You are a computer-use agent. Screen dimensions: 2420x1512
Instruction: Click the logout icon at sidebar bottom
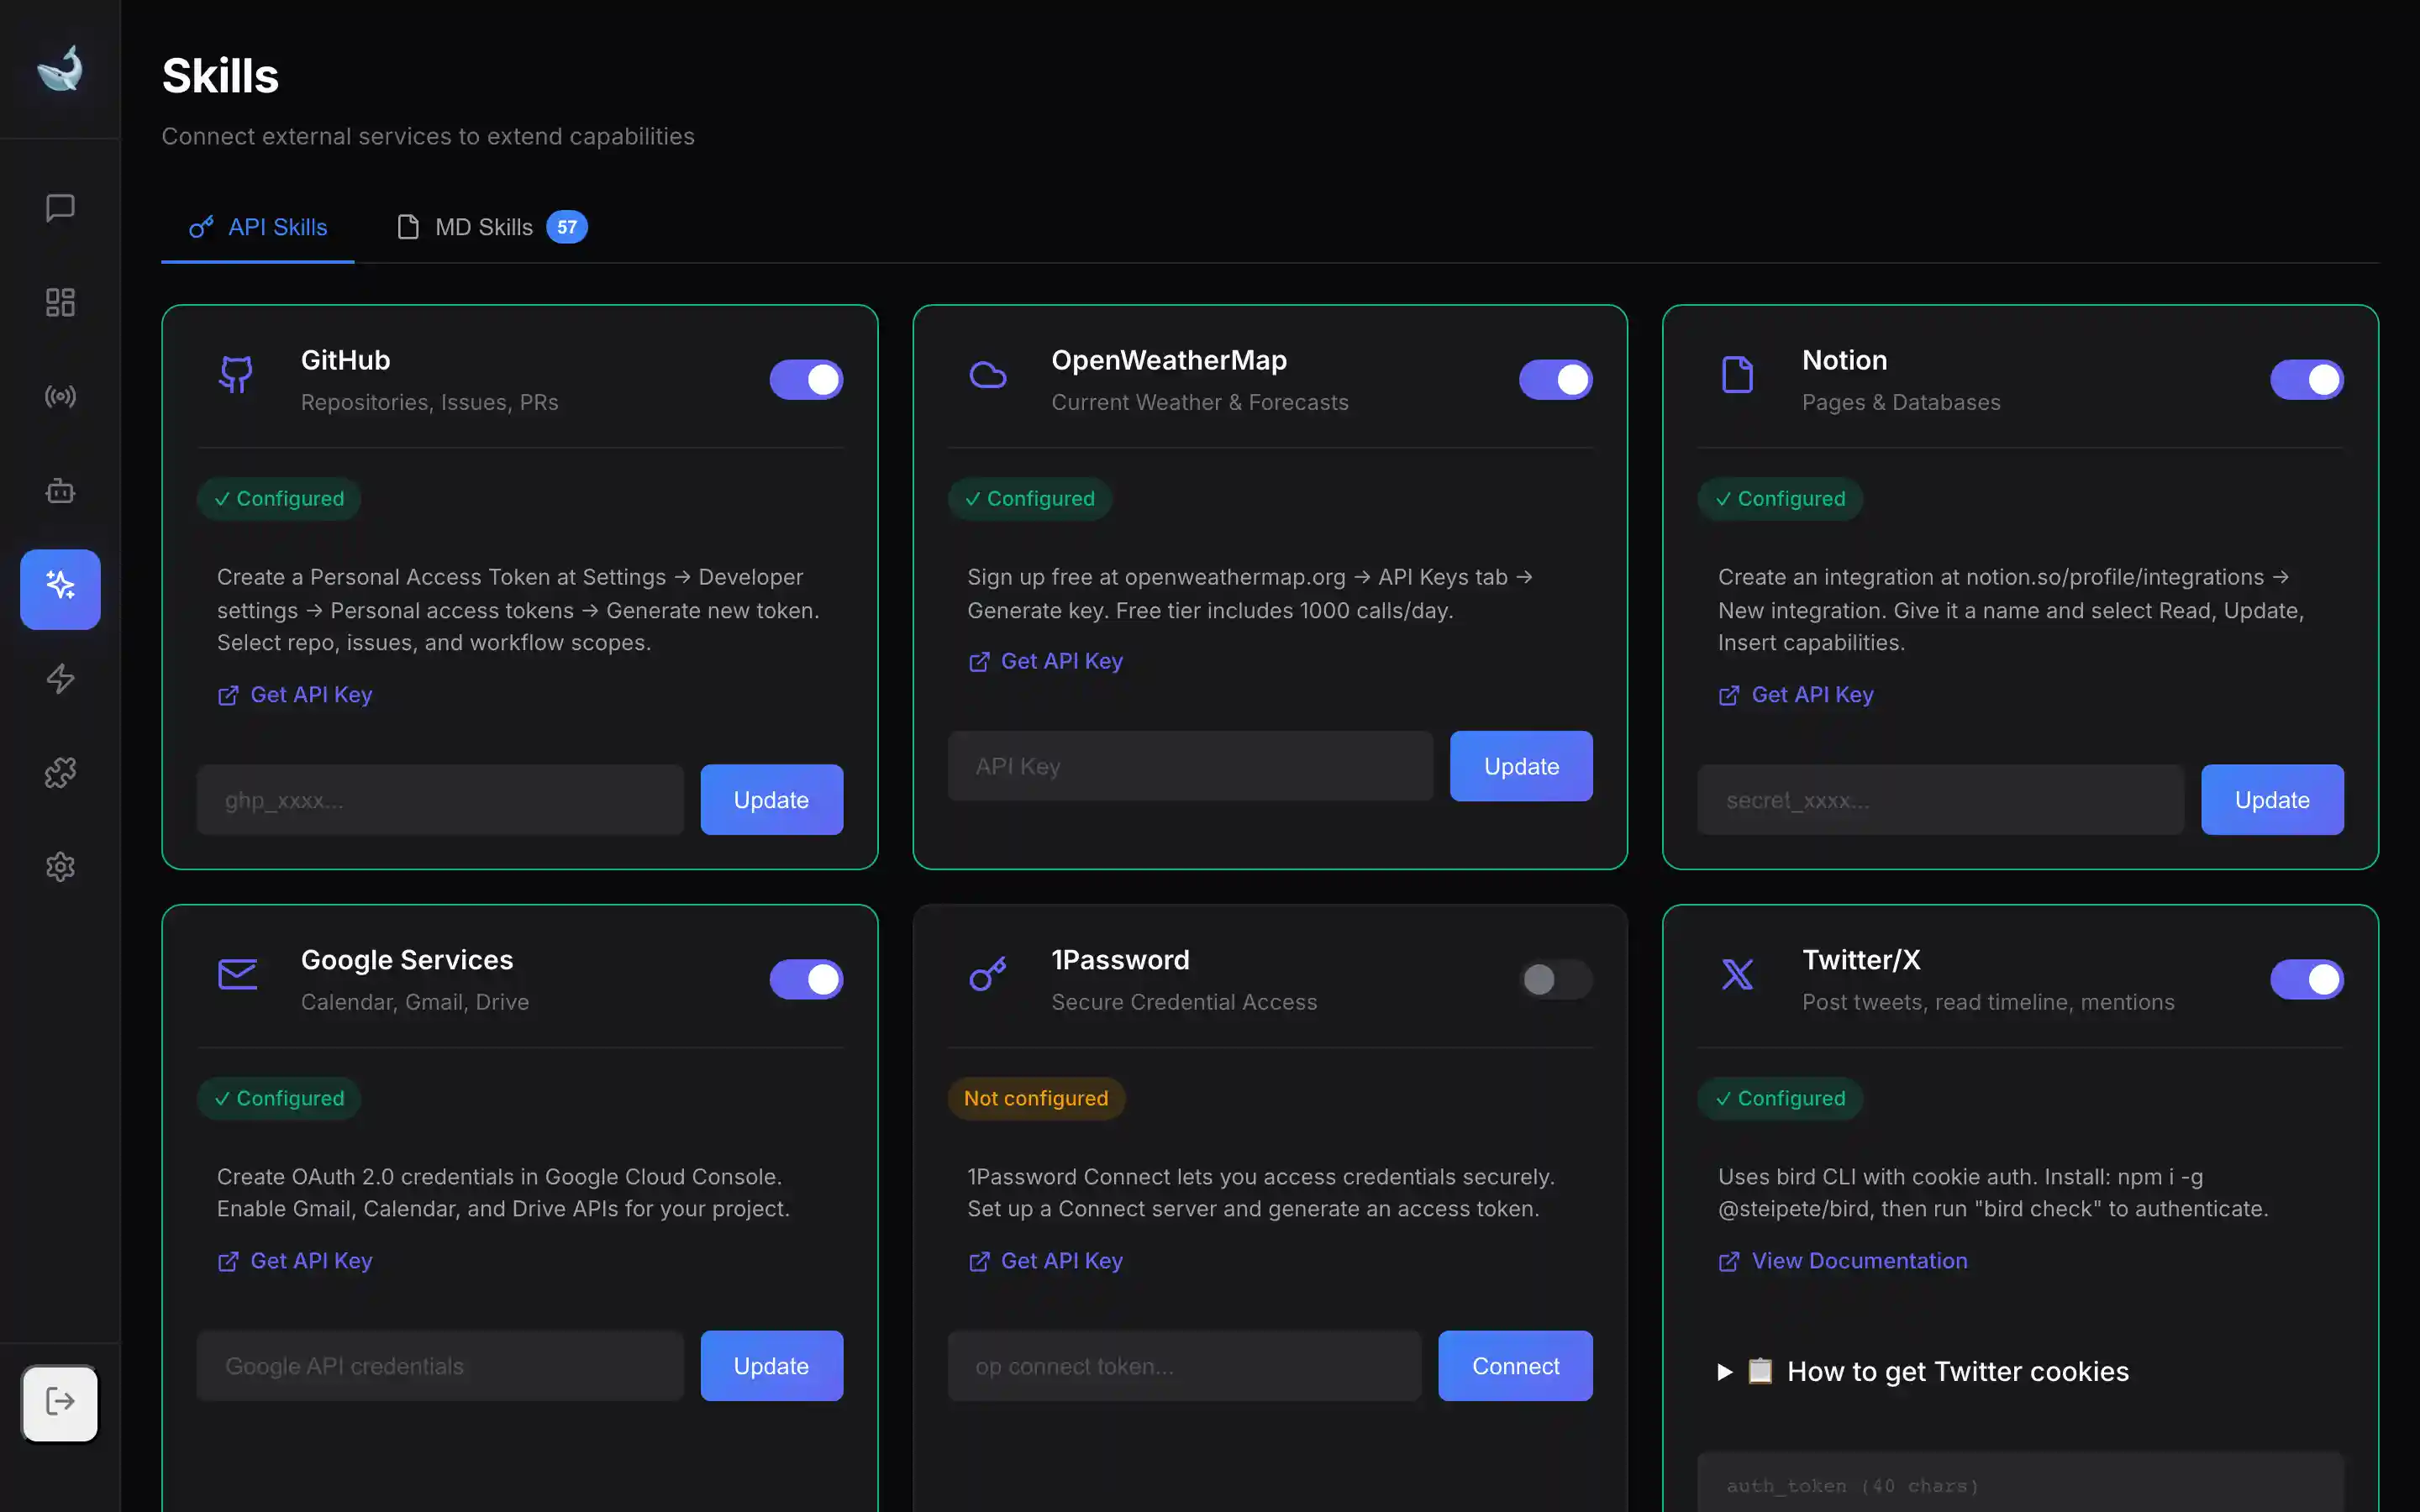(x=60, y=1402)
